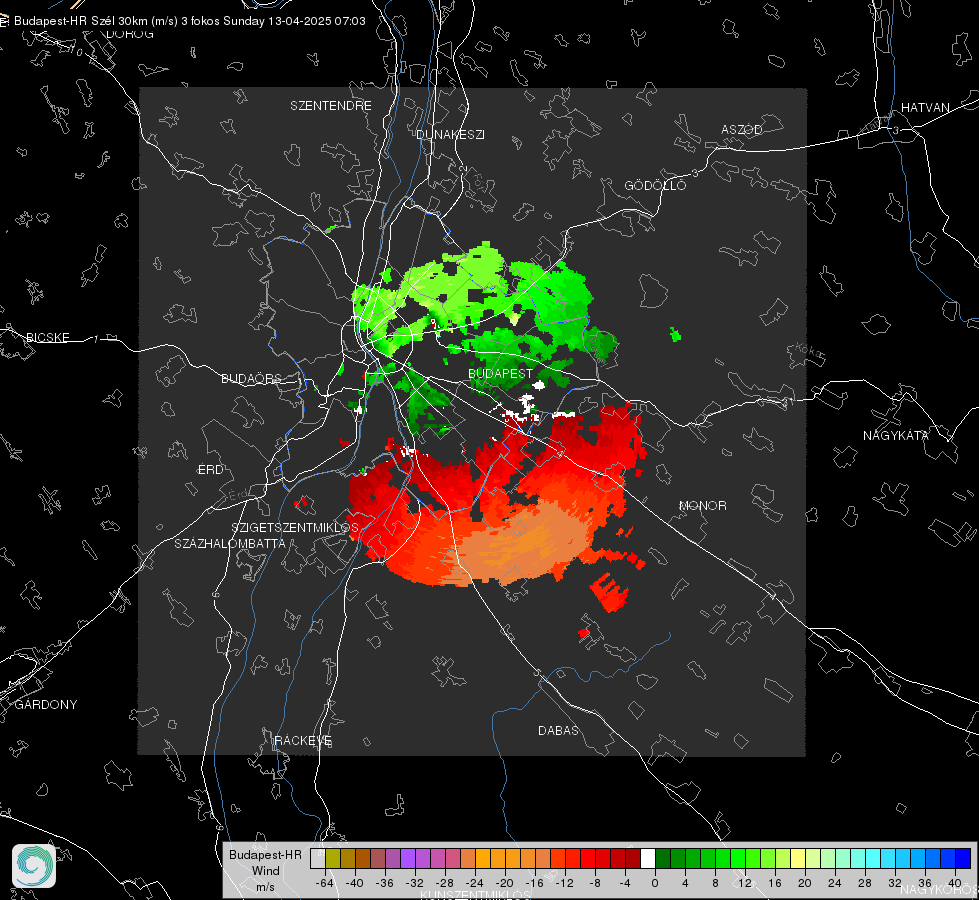979x900 pixels.
Task: Click the MONOR town label
Action: tap(702, 506)
